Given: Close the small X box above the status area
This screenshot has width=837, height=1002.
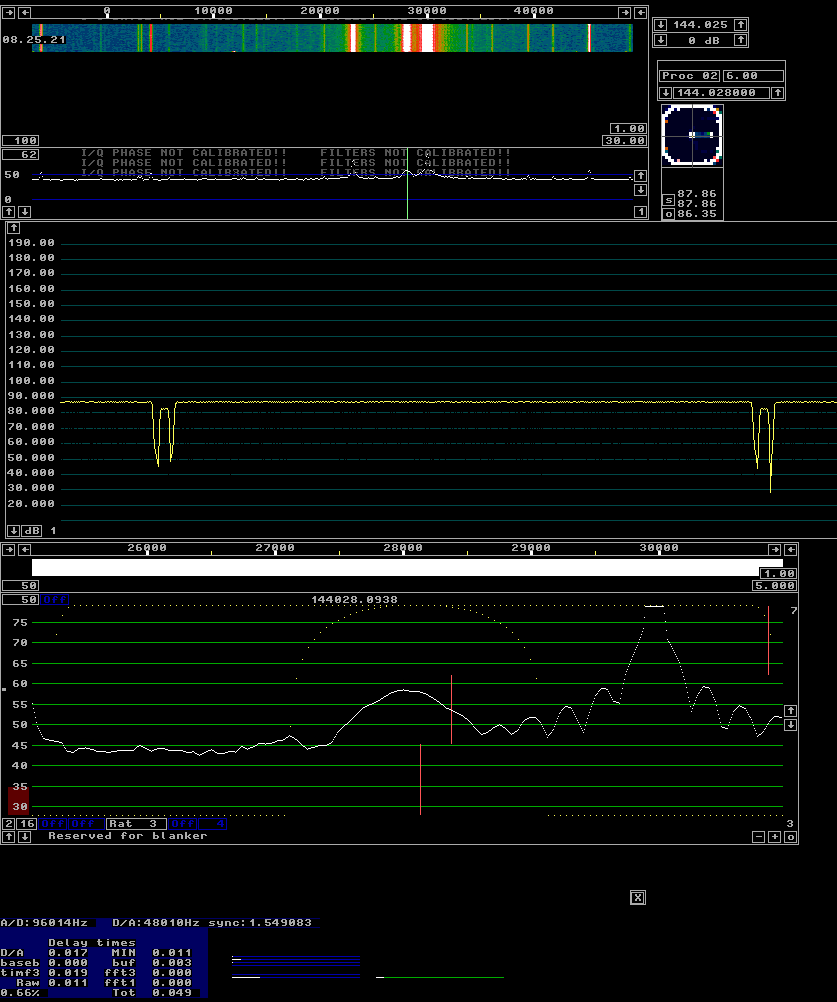Looking at the screenshot, I should 638,898.
